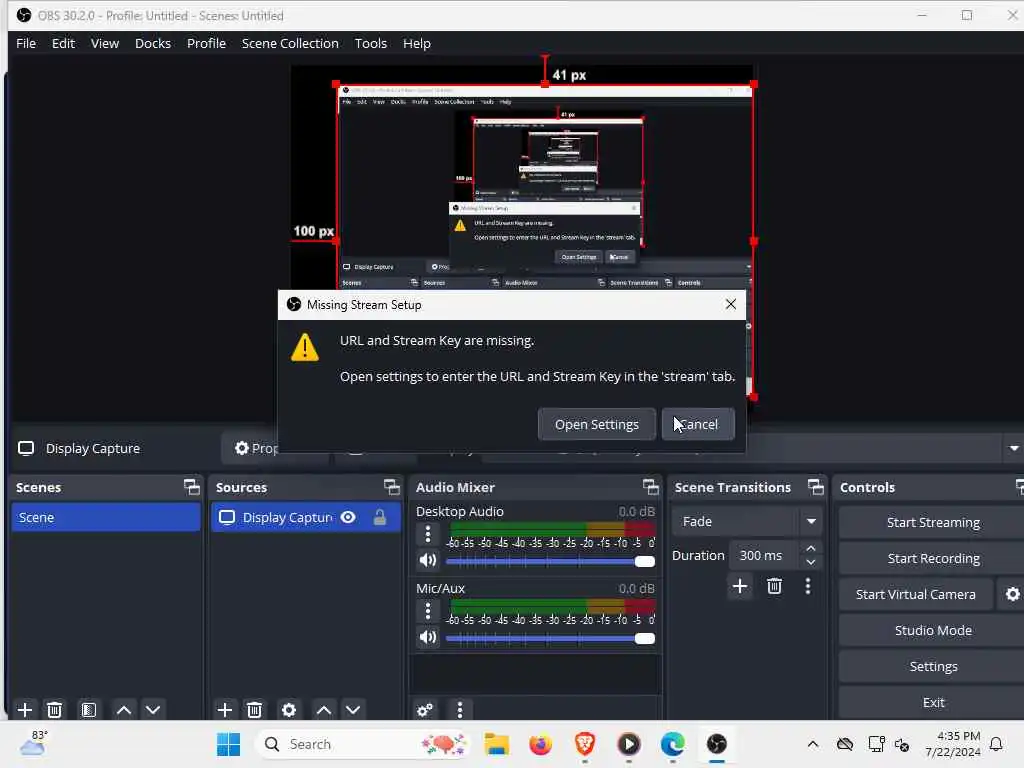Open Audio Mixer bottom three-dot menu
This screenshot has height=768, width=1024.
click(x=460, y=710)
